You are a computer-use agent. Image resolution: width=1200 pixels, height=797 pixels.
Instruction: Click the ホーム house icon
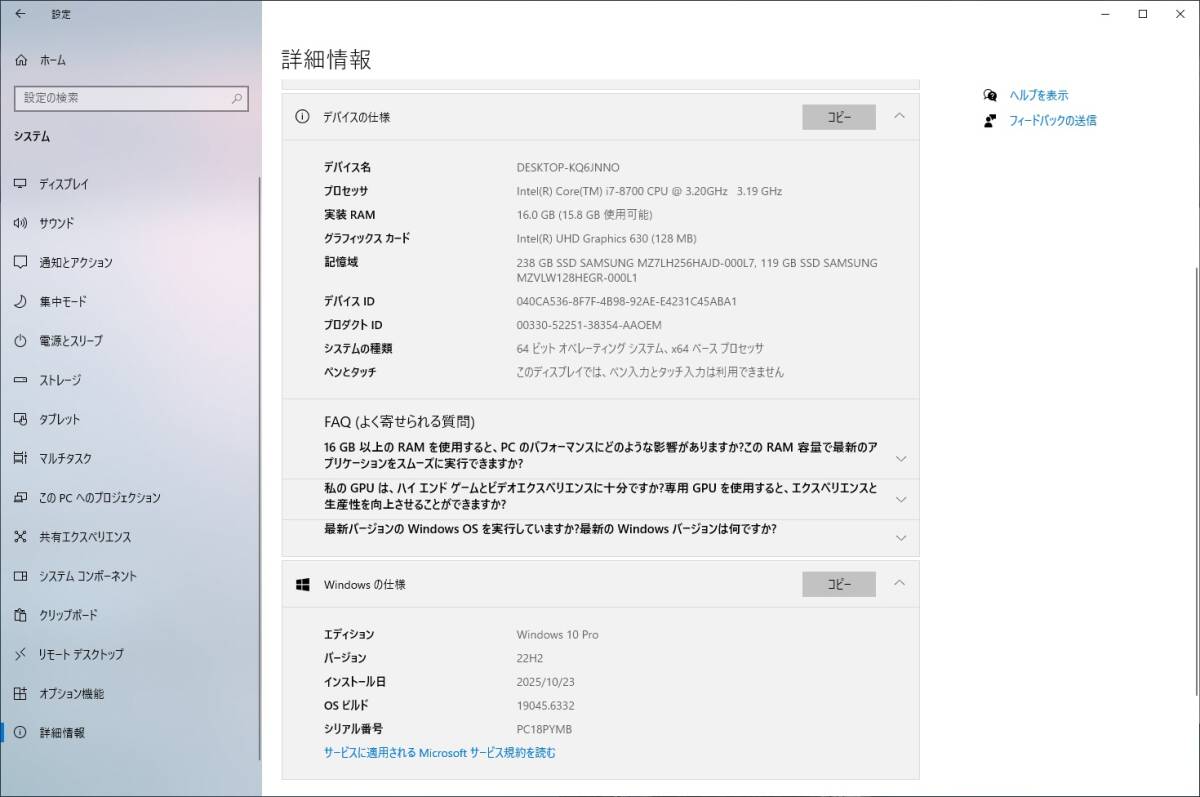click(20, 60)
